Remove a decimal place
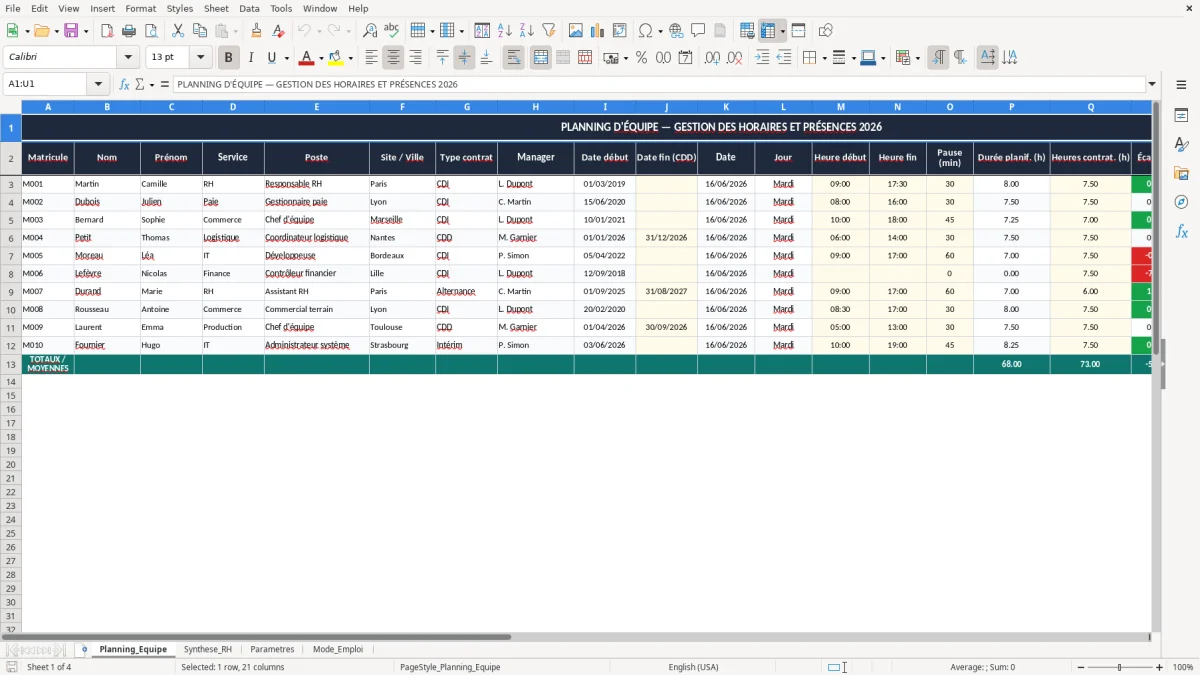Screen dimensions: 1200x675 click(x=735, y=58)
